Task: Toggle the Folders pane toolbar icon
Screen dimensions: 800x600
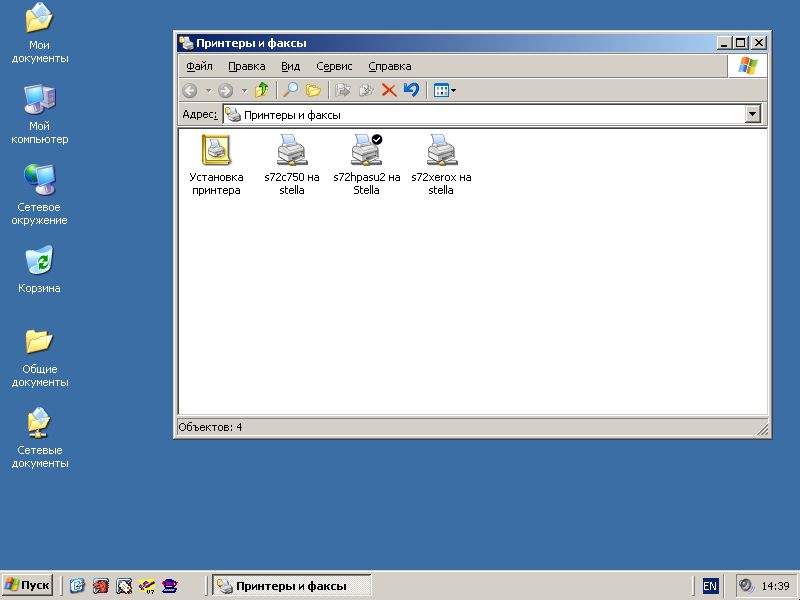Action: [313, 90]
